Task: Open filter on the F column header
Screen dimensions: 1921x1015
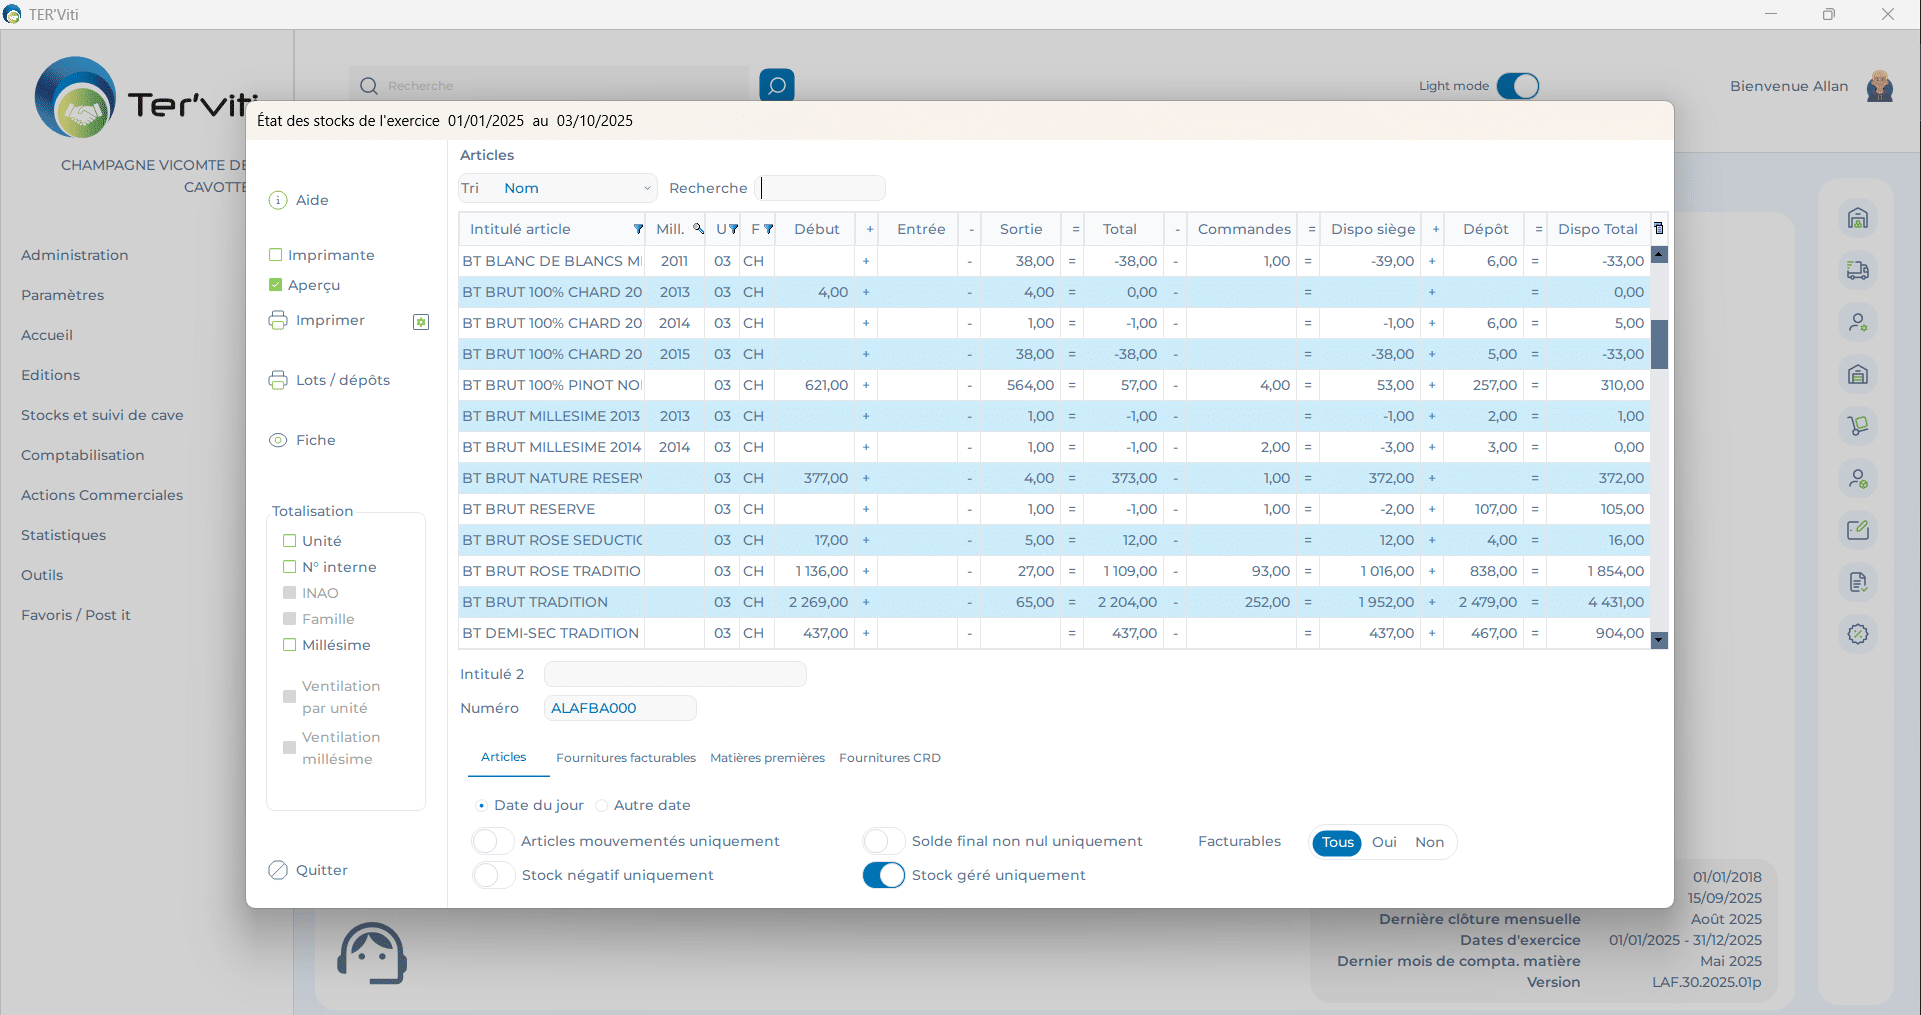Action: point(768,229)
